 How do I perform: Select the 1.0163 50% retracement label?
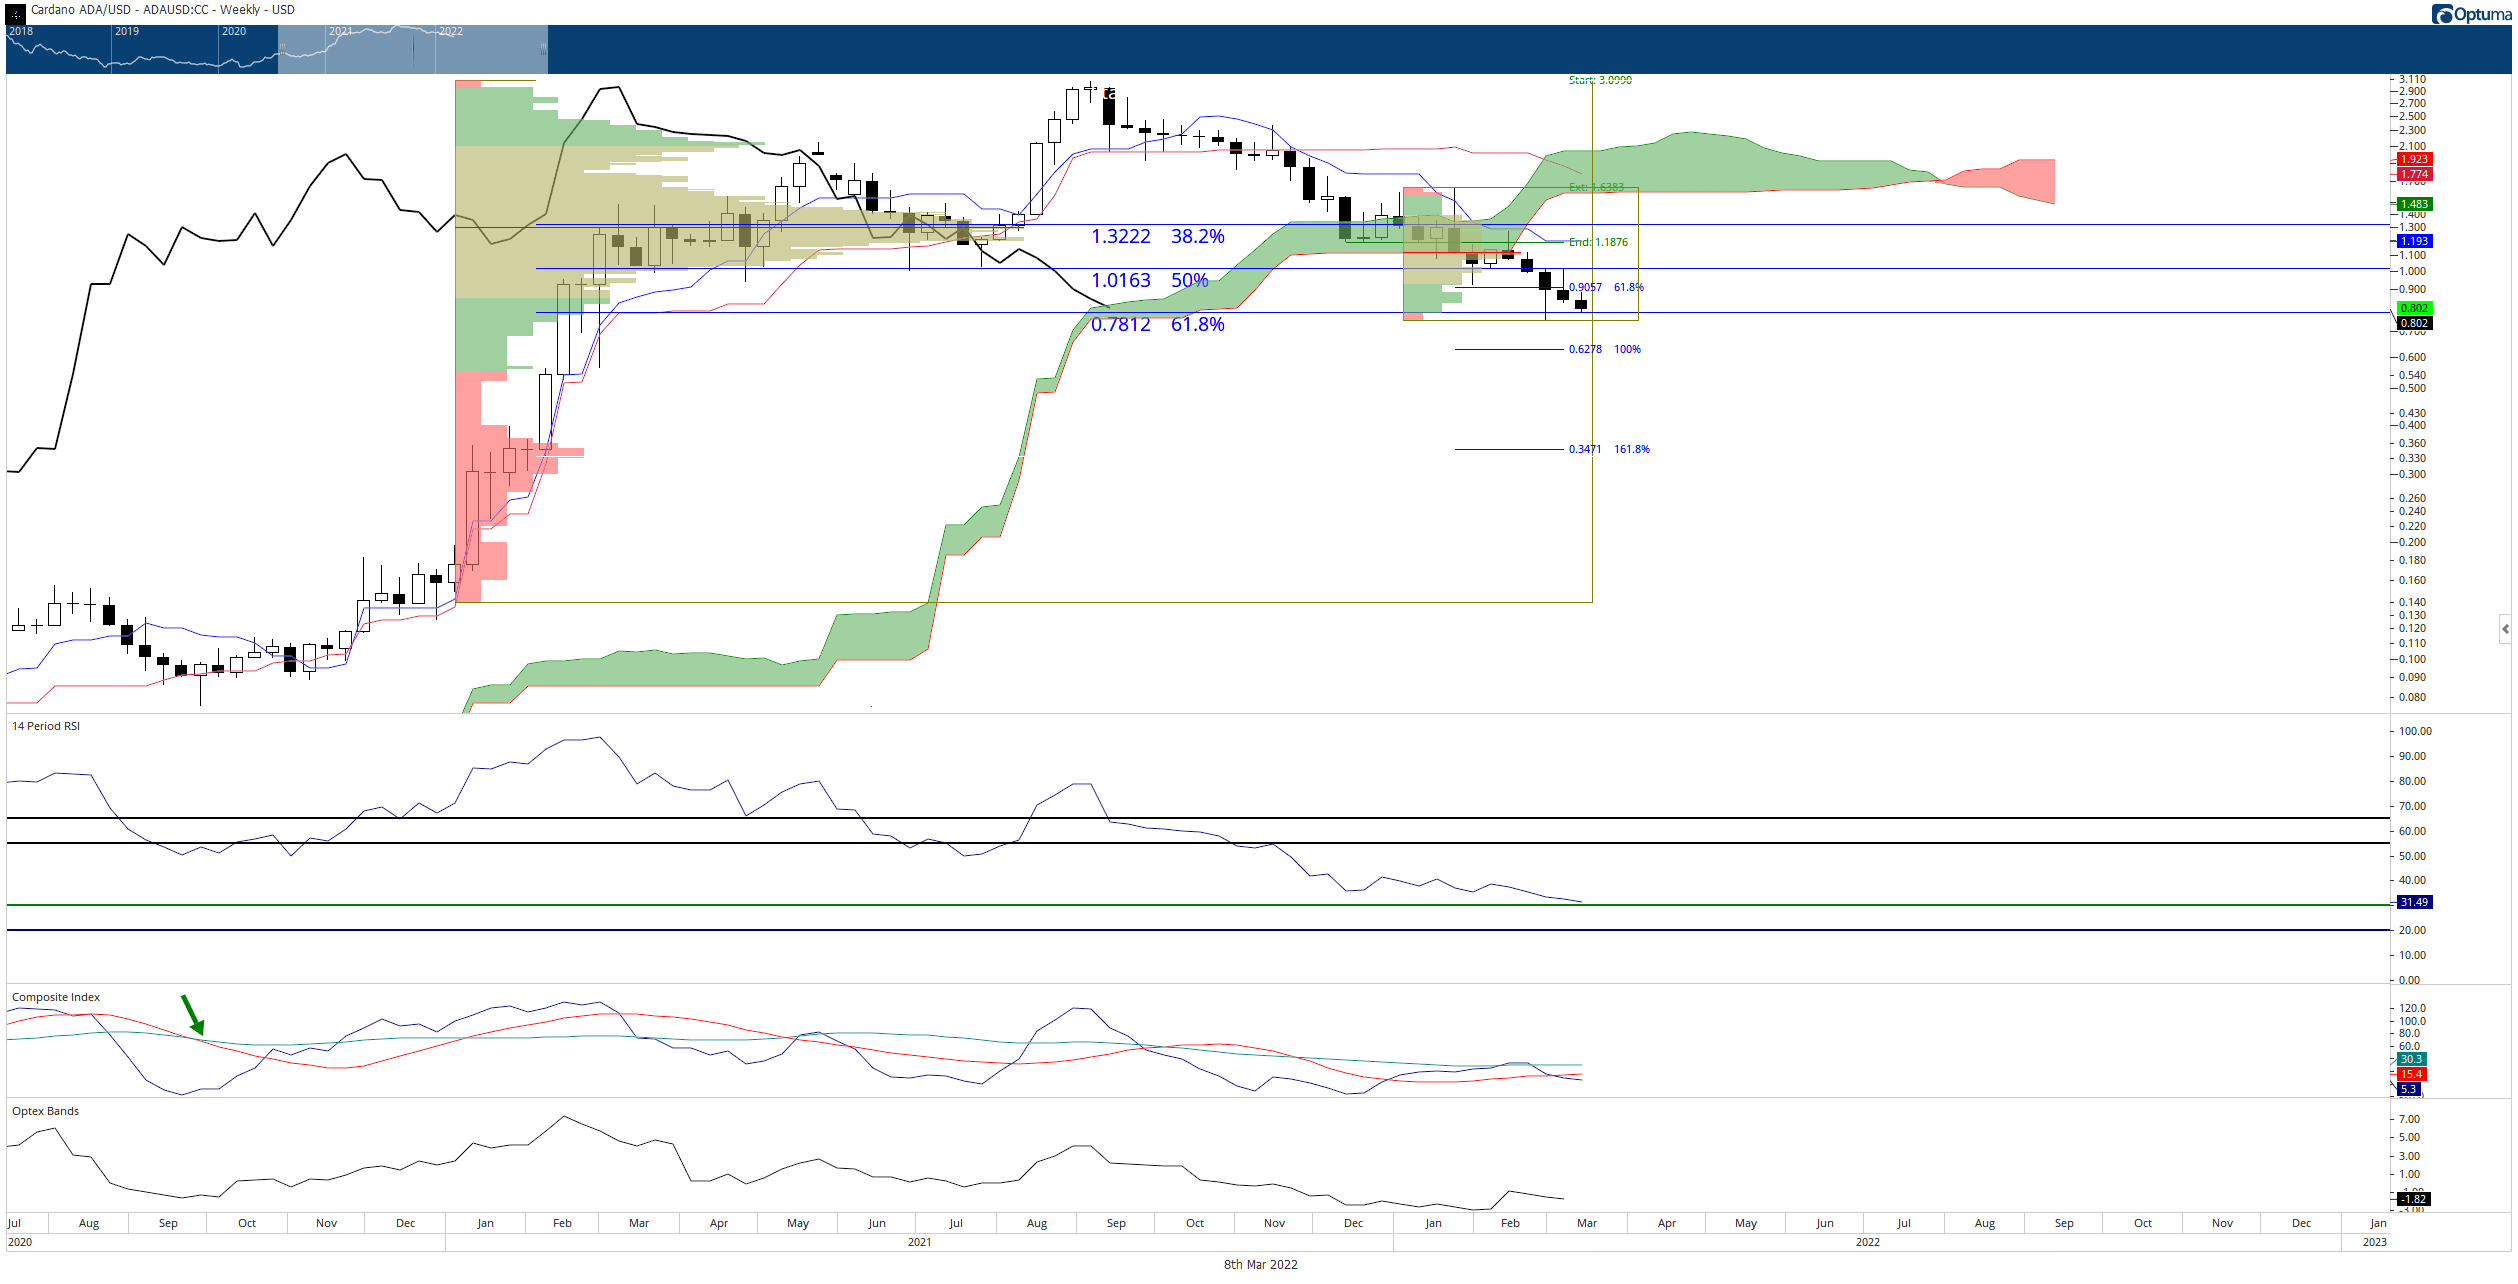tap(1149, 280)
